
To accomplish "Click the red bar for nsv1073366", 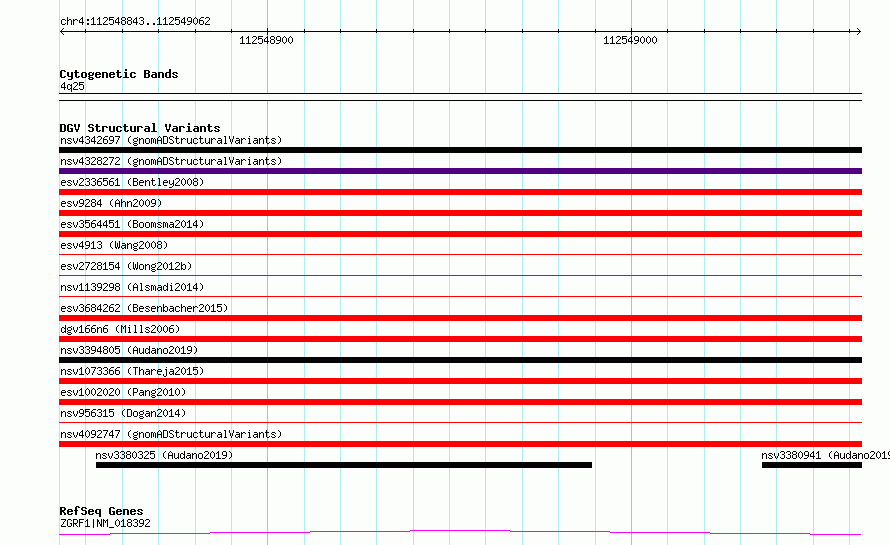I will [460, 381].
